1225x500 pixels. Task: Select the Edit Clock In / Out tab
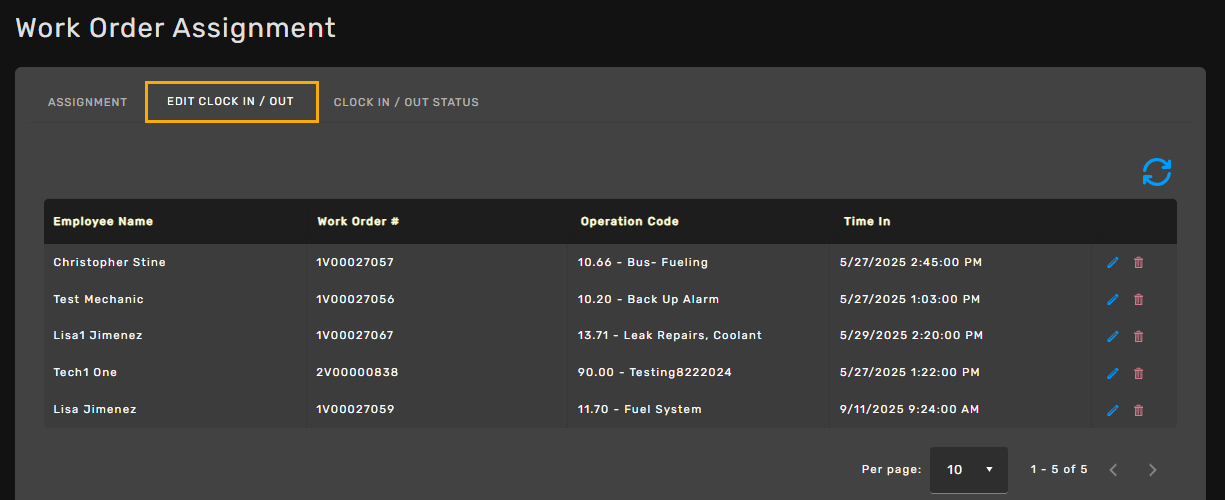pyautogui.click(x=231, y=102)
